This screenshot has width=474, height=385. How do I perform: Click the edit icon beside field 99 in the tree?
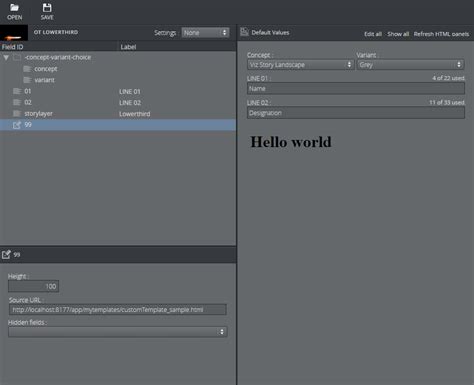tap(17, 125)
